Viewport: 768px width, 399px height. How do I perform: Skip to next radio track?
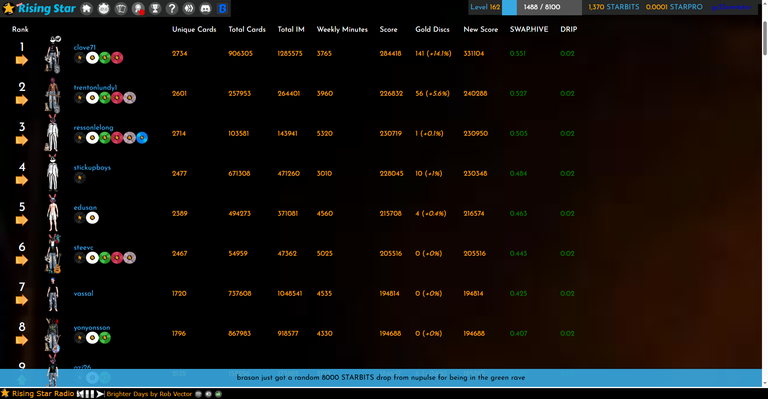100,394
